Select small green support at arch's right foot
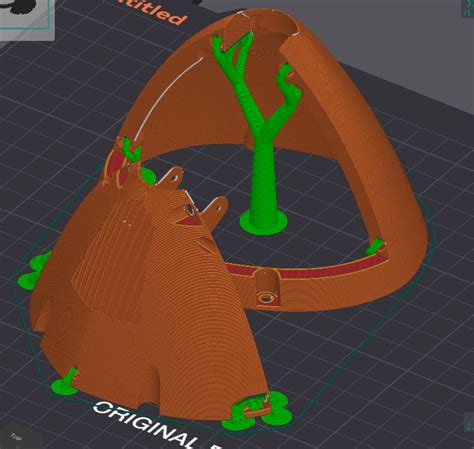The height and width of the screenshot is (449, 474). (375, 246)
